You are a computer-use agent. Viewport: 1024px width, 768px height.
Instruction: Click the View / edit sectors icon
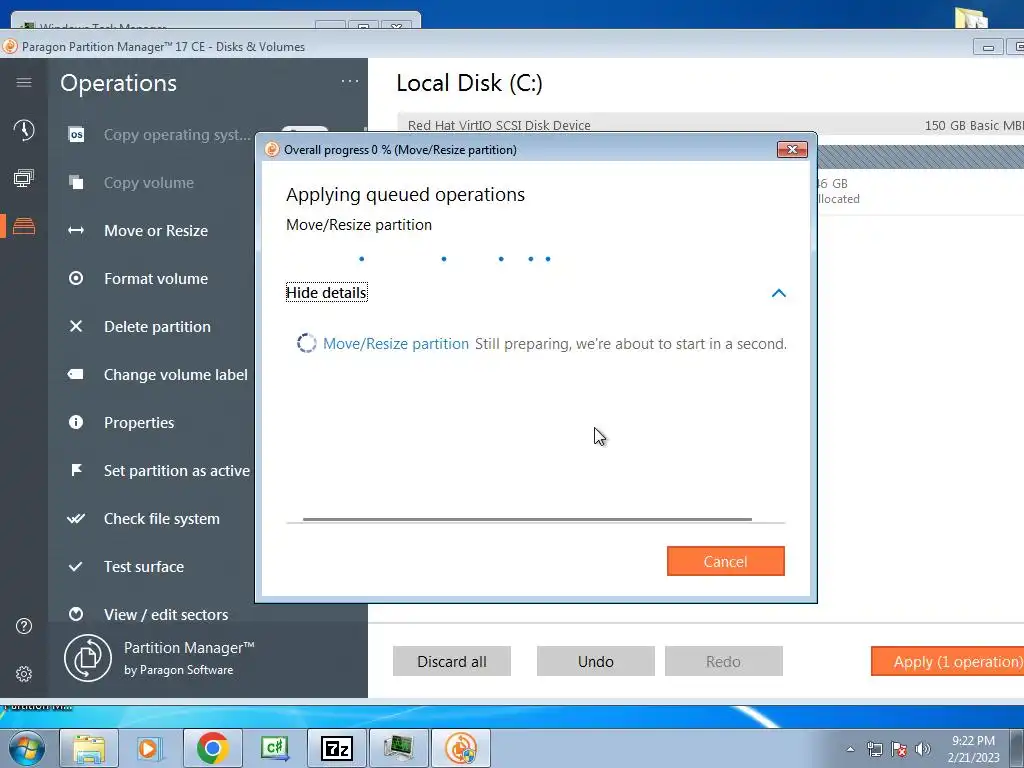point(76,614)
